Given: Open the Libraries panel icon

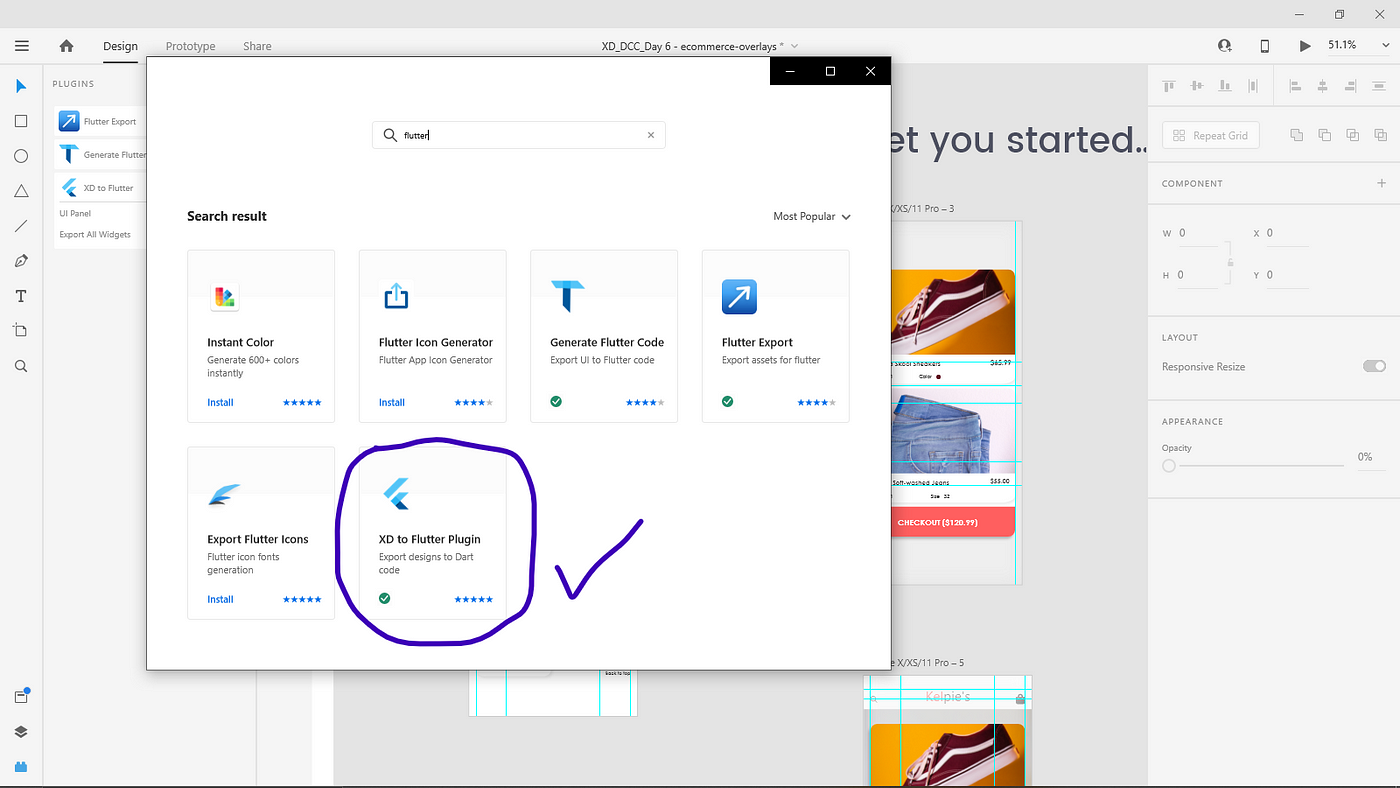Looking at the screenshot, I should 21,696.
